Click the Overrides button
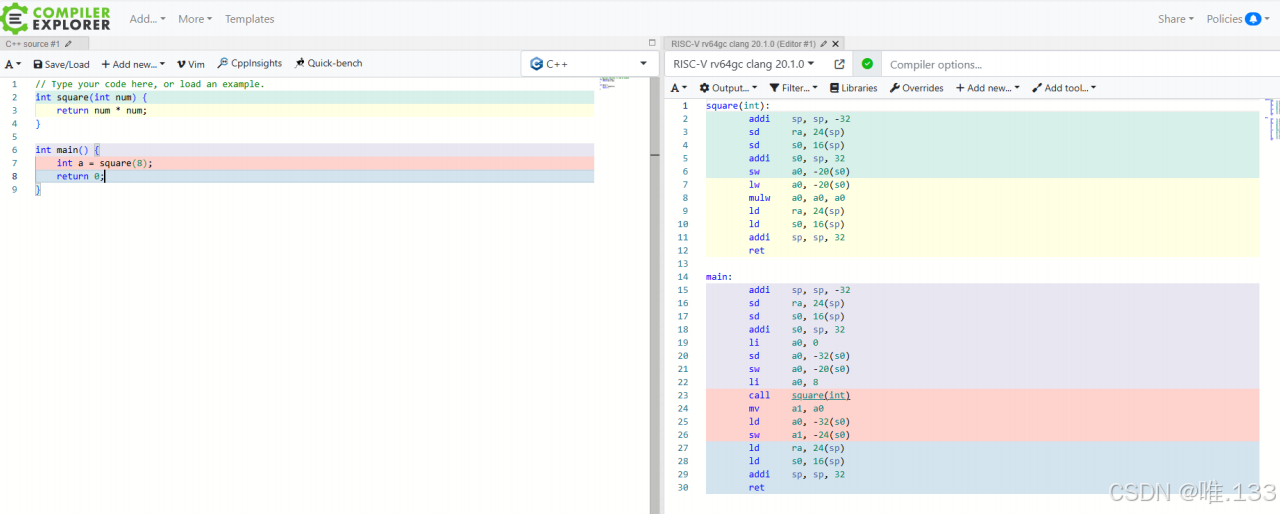 916,88
